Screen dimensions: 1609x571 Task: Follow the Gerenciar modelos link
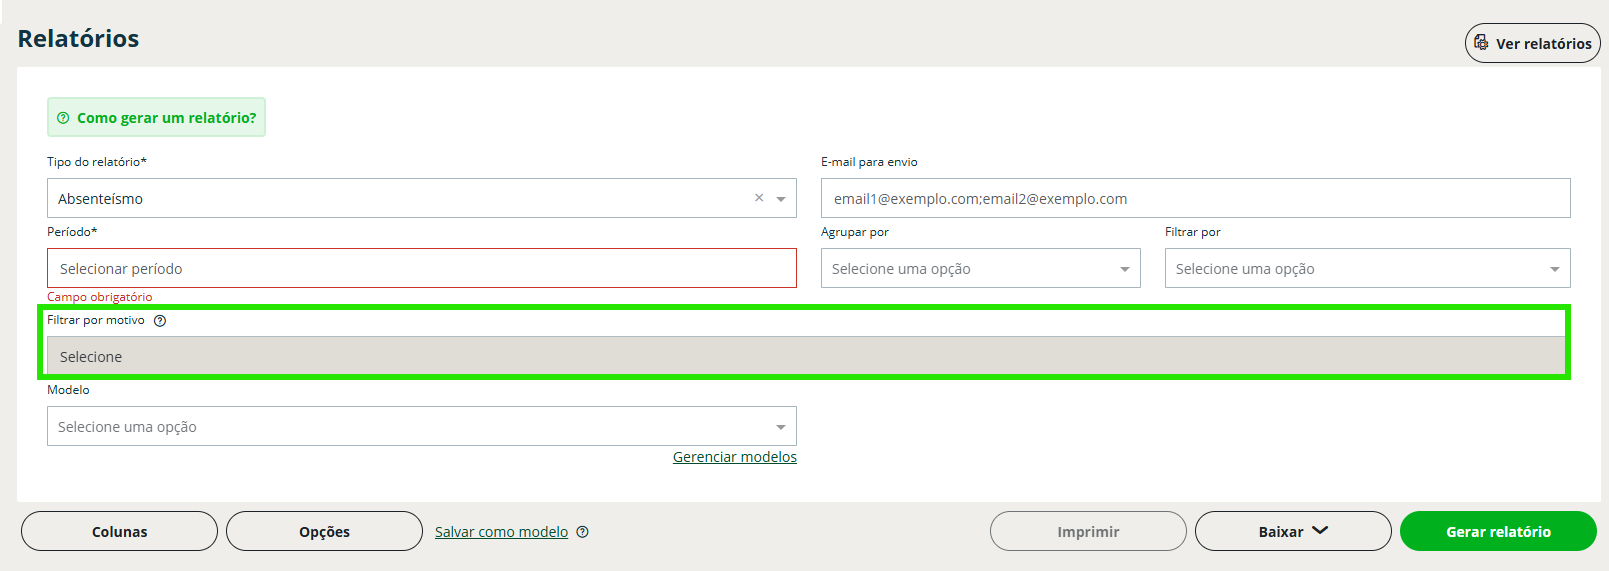(x=735, y=457)
